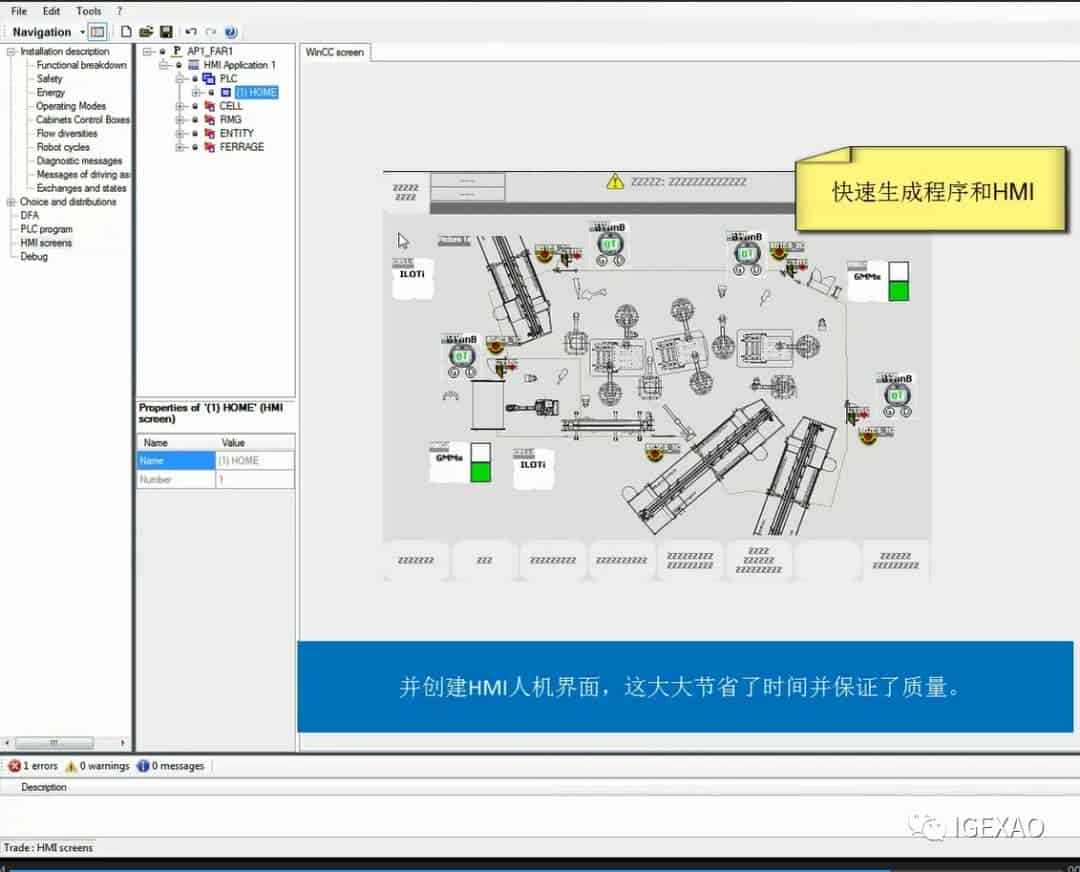The width and height of the screenshot is (1080, 872).
Task: Click the upper-left ILOTi box in HMI
Action: 413,278
